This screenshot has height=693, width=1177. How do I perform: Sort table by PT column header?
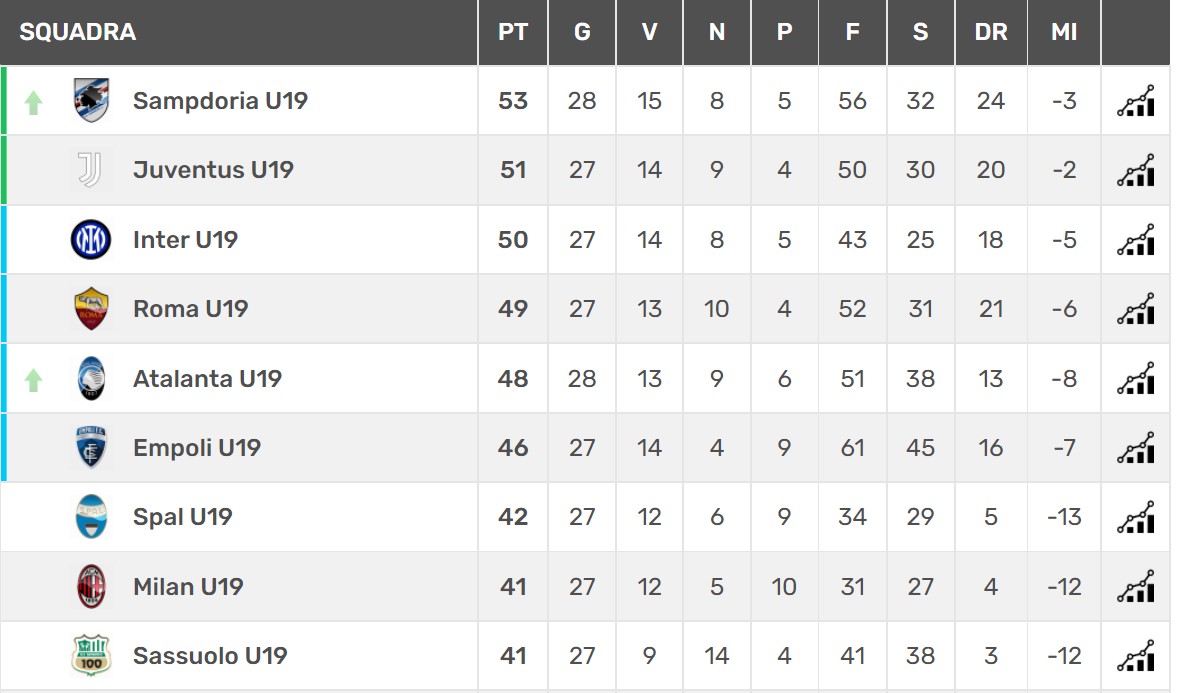point(513,32)
